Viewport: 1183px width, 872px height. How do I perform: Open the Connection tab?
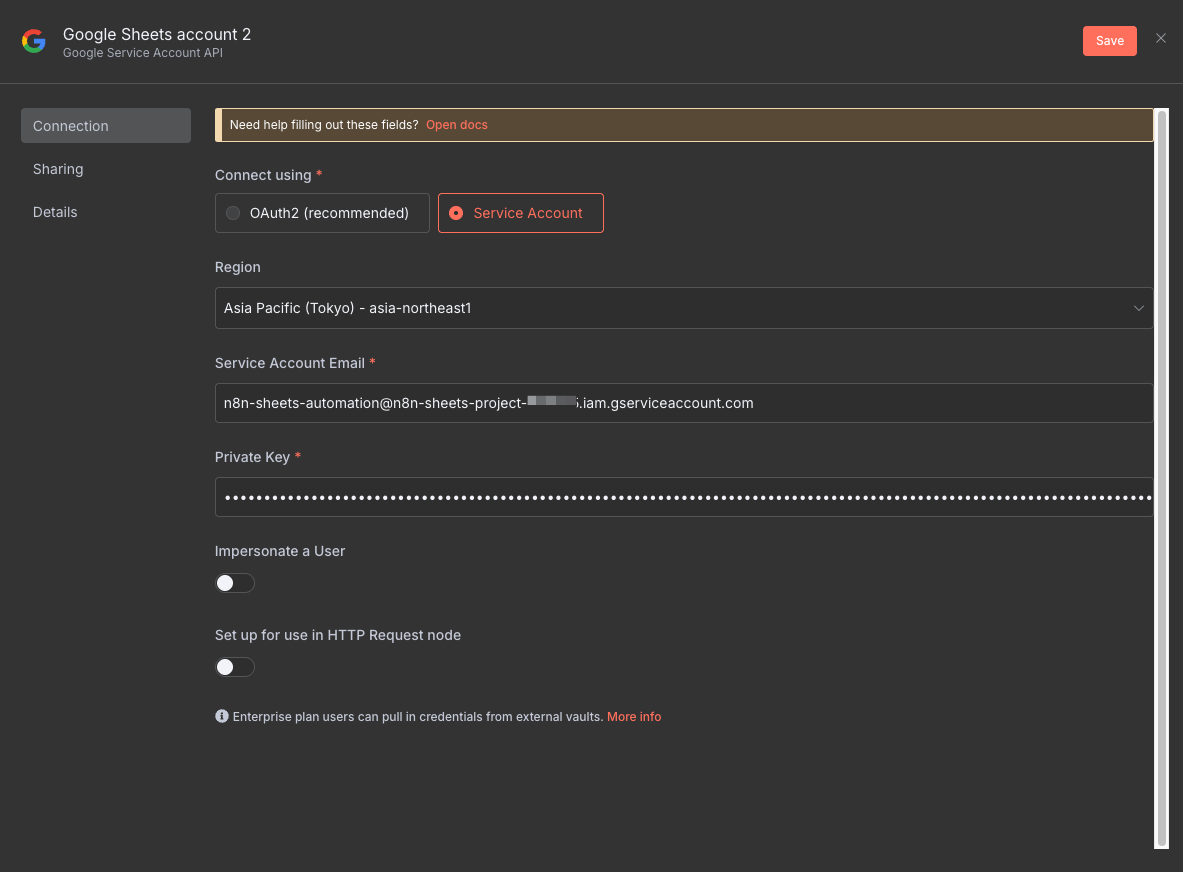coord(106,125)
